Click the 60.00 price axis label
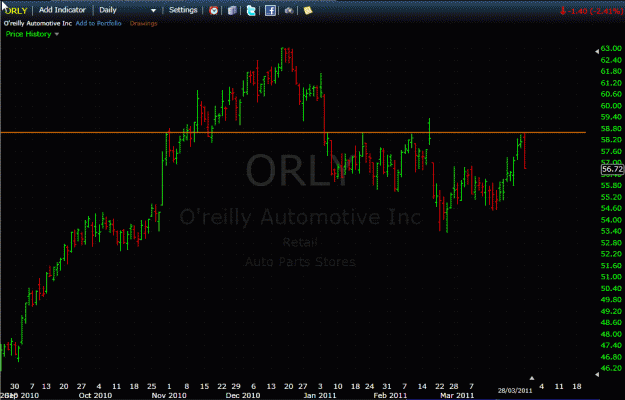 pyautogui.click(x=611, y=106)
